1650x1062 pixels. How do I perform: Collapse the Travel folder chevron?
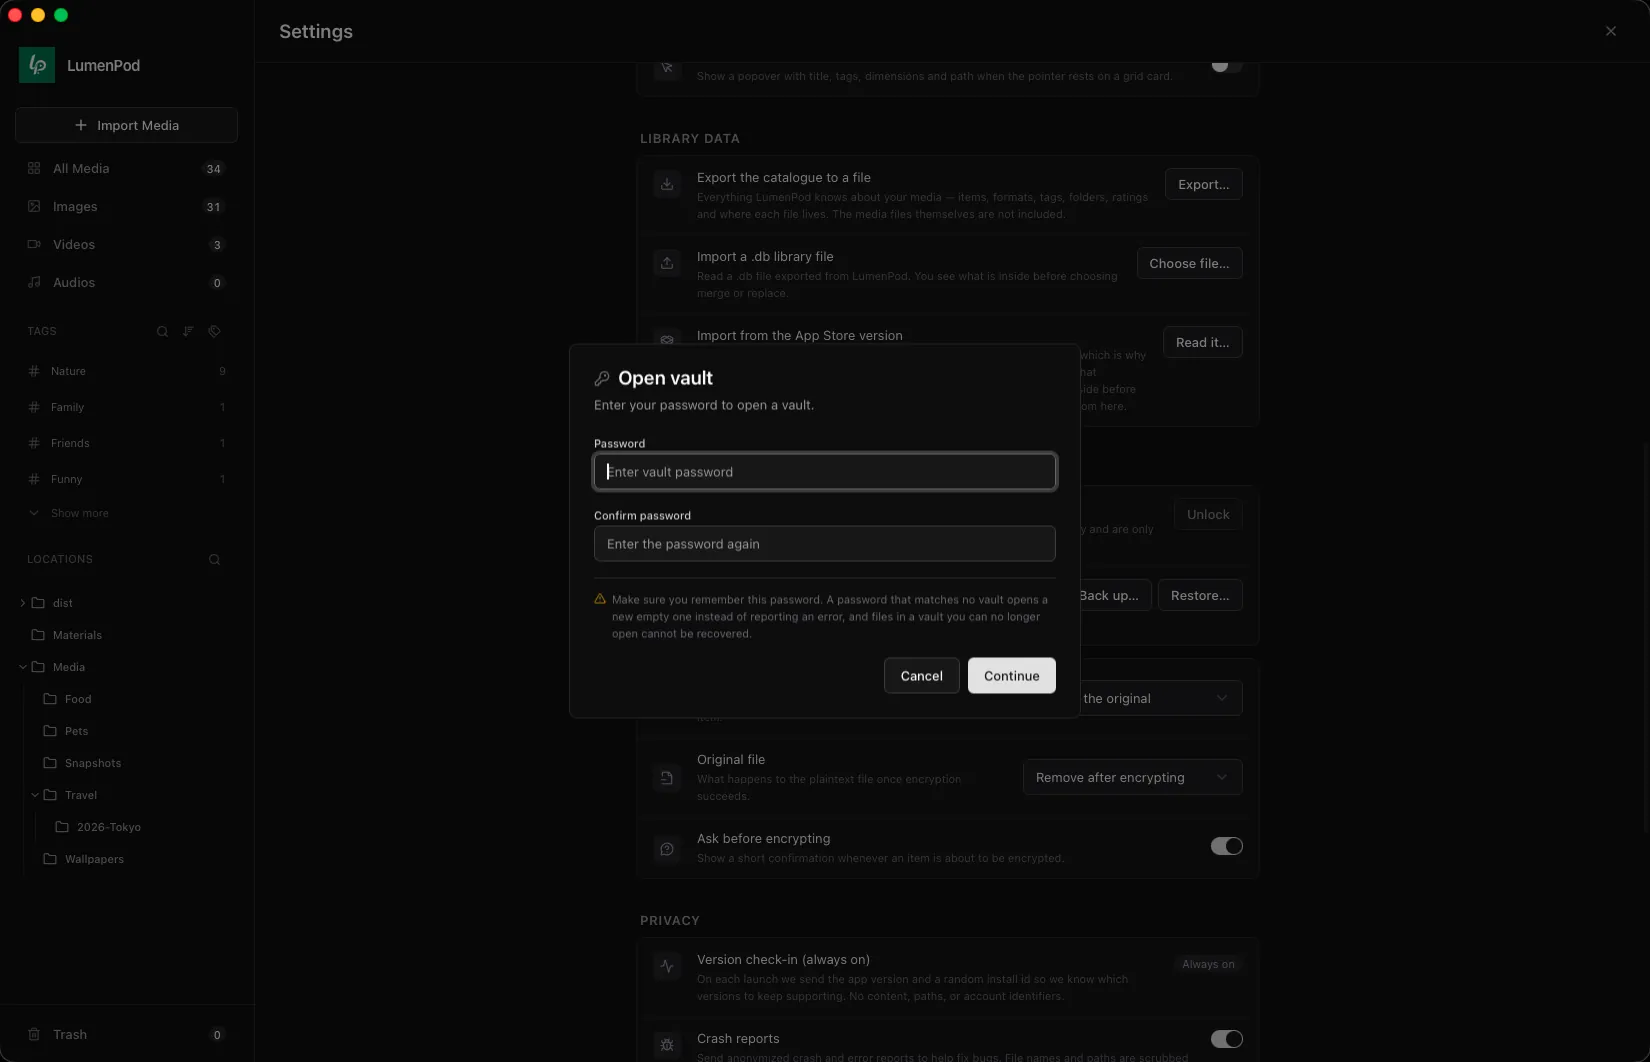tap(35, 795)
